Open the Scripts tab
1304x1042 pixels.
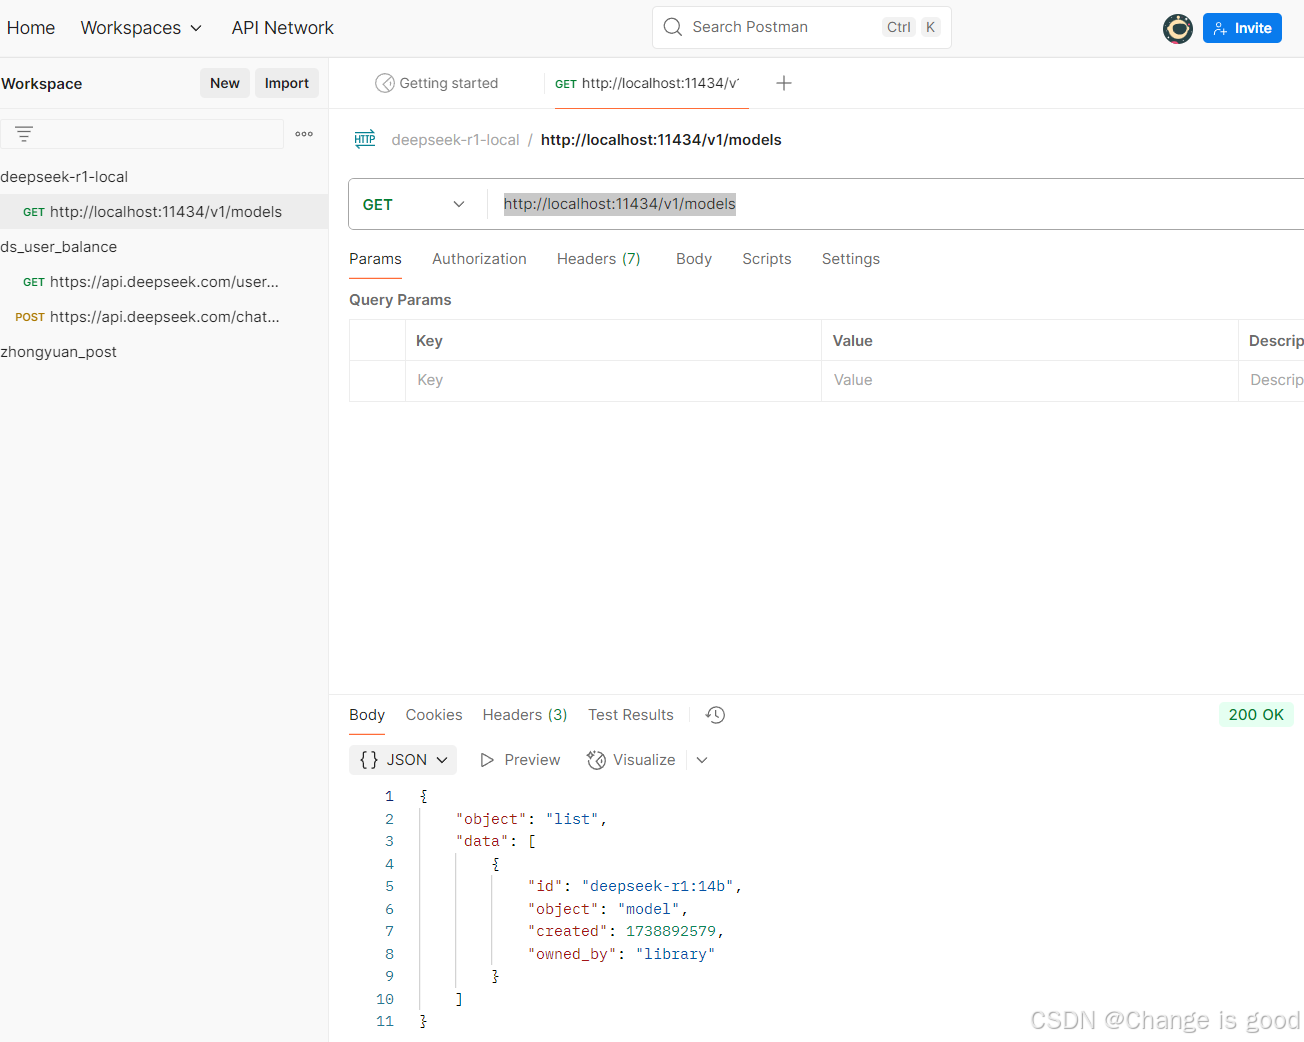coord(767,259)
